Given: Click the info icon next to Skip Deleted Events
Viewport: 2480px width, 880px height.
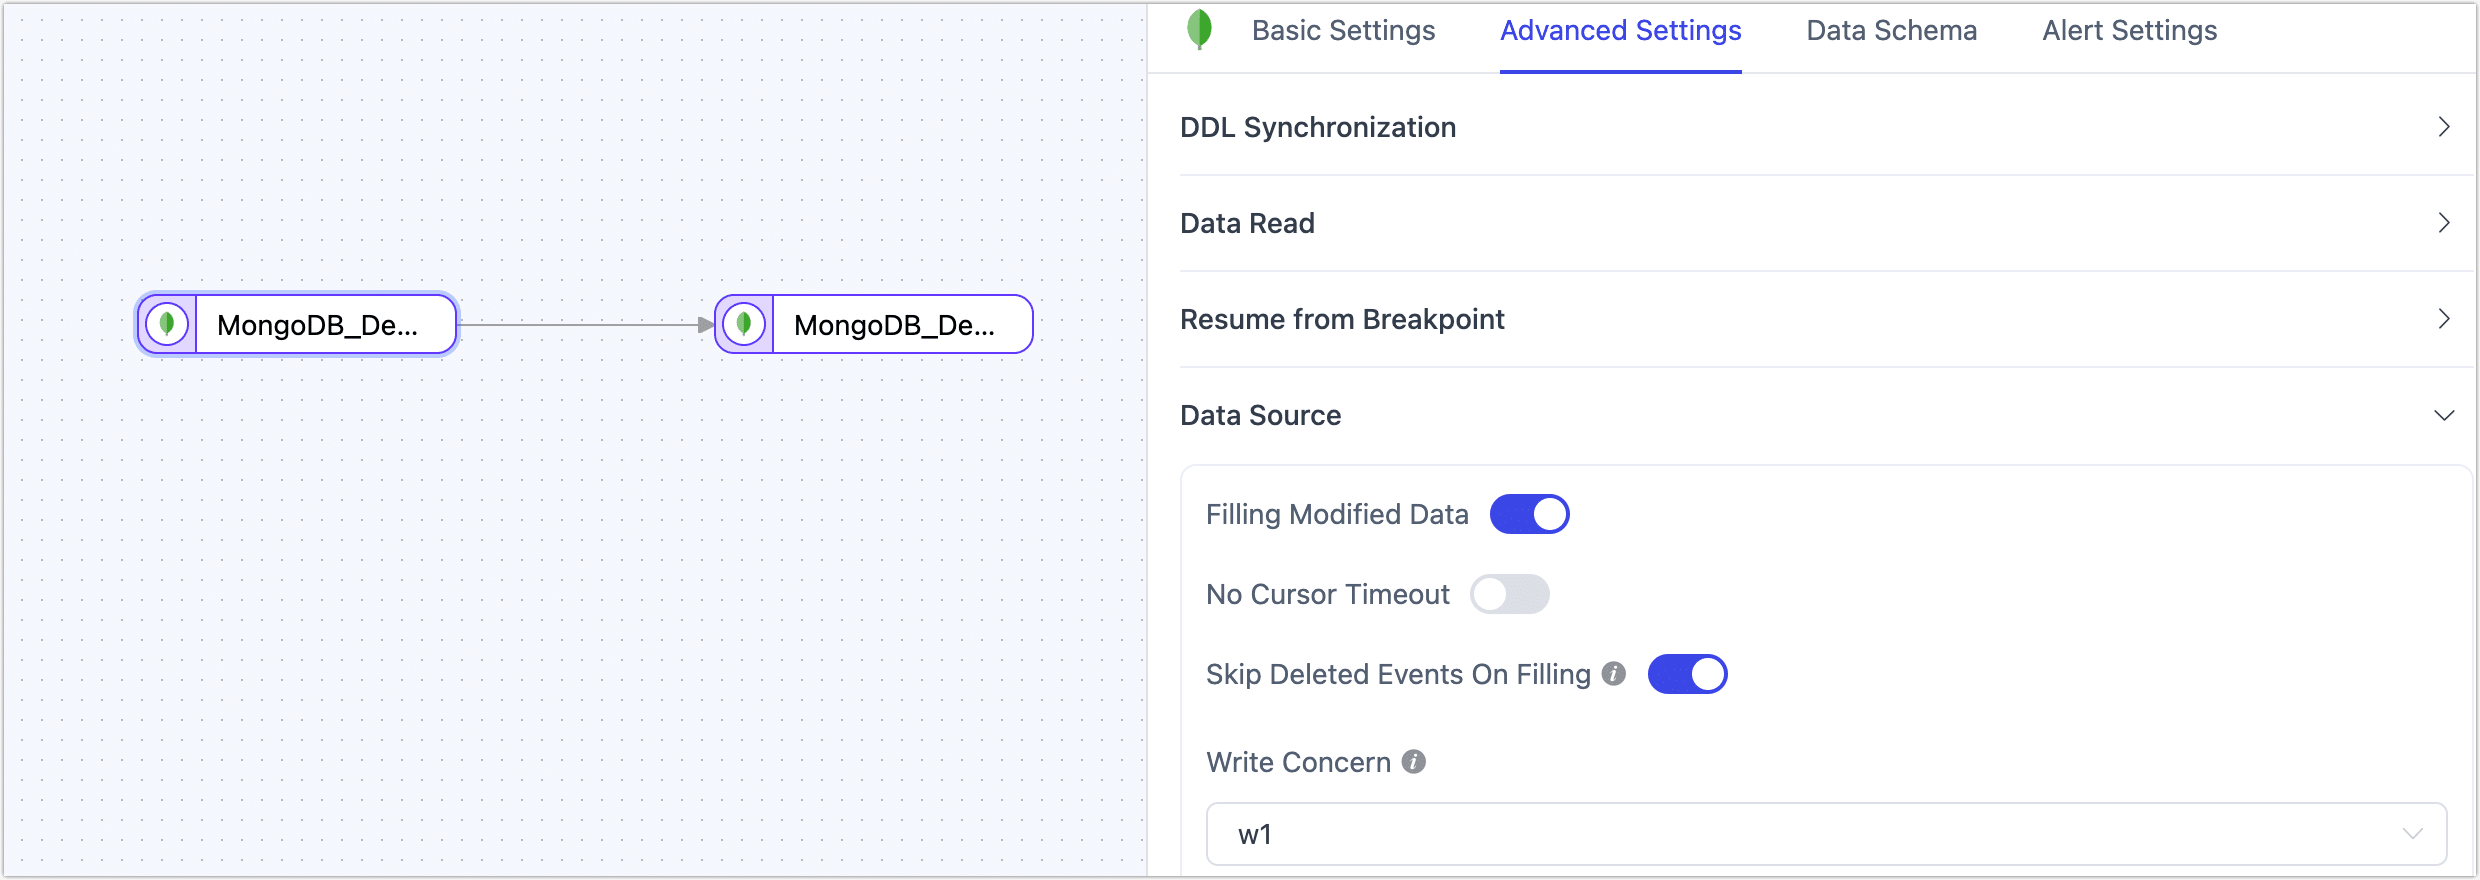Looking at the screenshot, I should 1613,674.
